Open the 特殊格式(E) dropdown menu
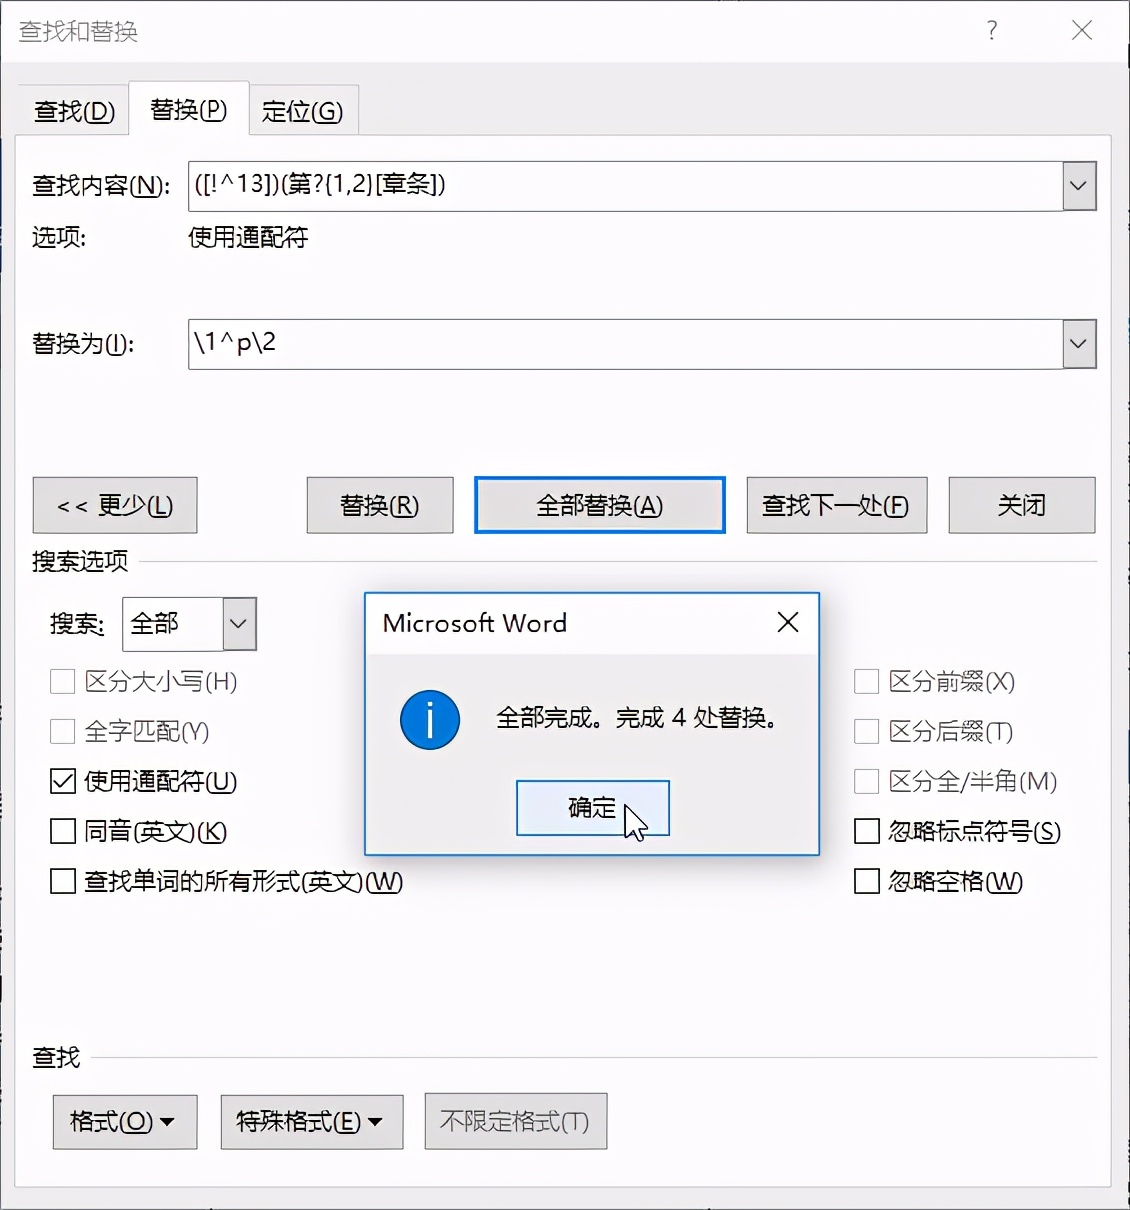The width and height of the screenshot is (1130, 1210). point(311,1122)
